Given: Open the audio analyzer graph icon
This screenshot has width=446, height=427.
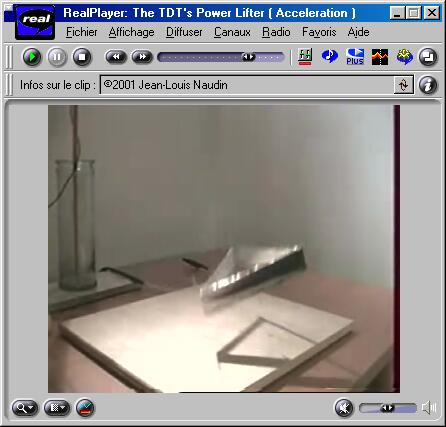Looking at the screenshot, I should (x=380, y=57).
